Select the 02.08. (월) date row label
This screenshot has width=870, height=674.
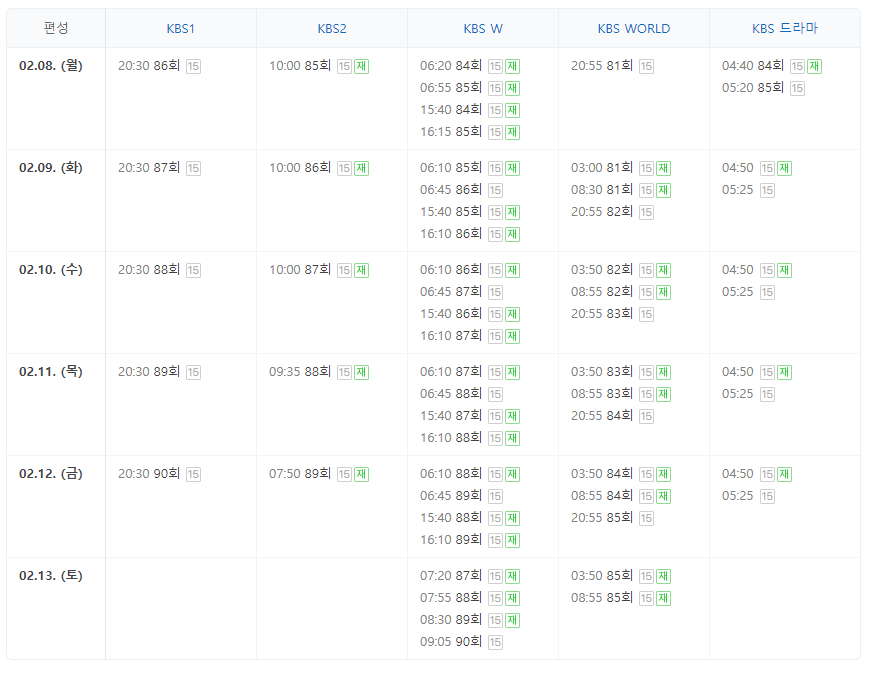(x=50, y=65)
